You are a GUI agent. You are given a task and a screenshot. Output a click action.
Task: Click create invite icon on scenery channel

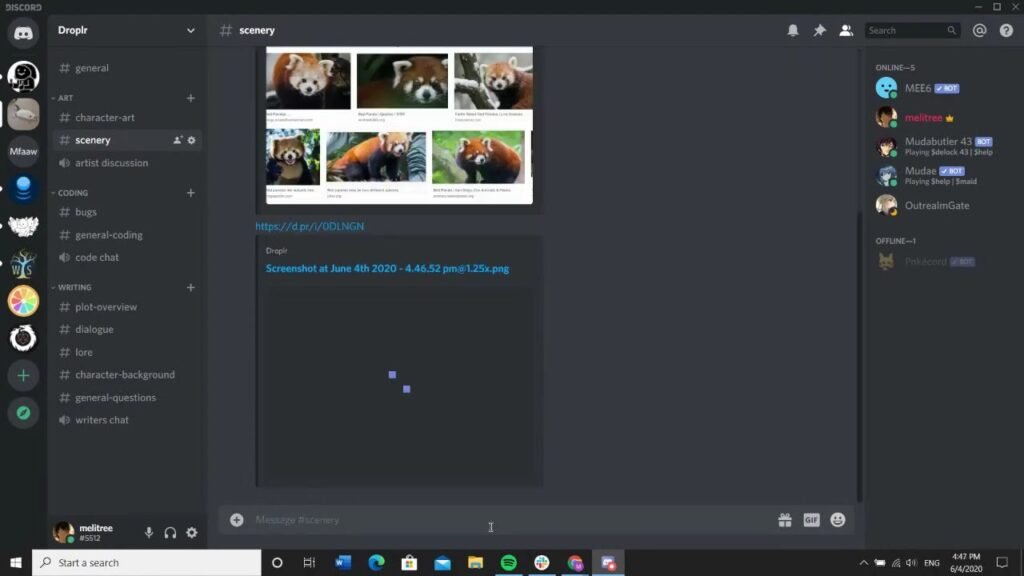pos(177,140)
